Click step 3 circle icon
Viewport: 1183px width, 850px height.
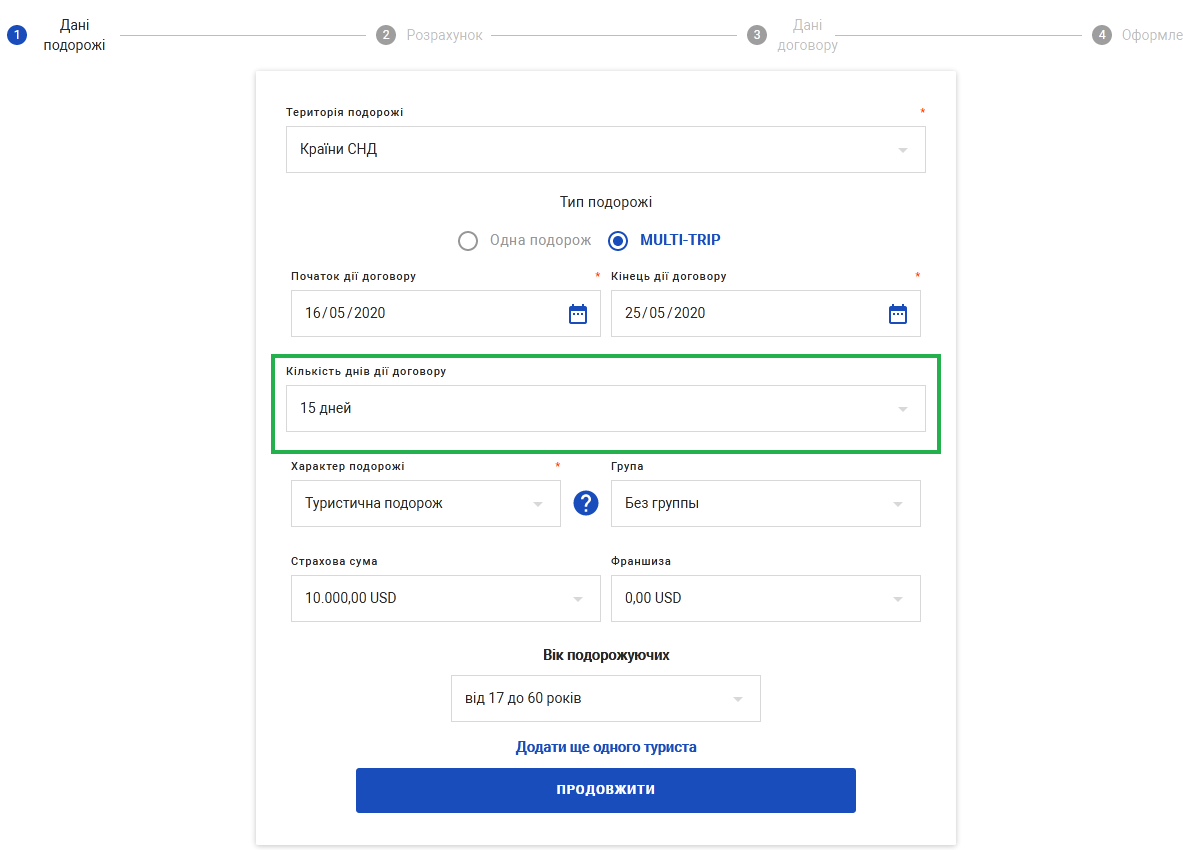pos(757,35)
